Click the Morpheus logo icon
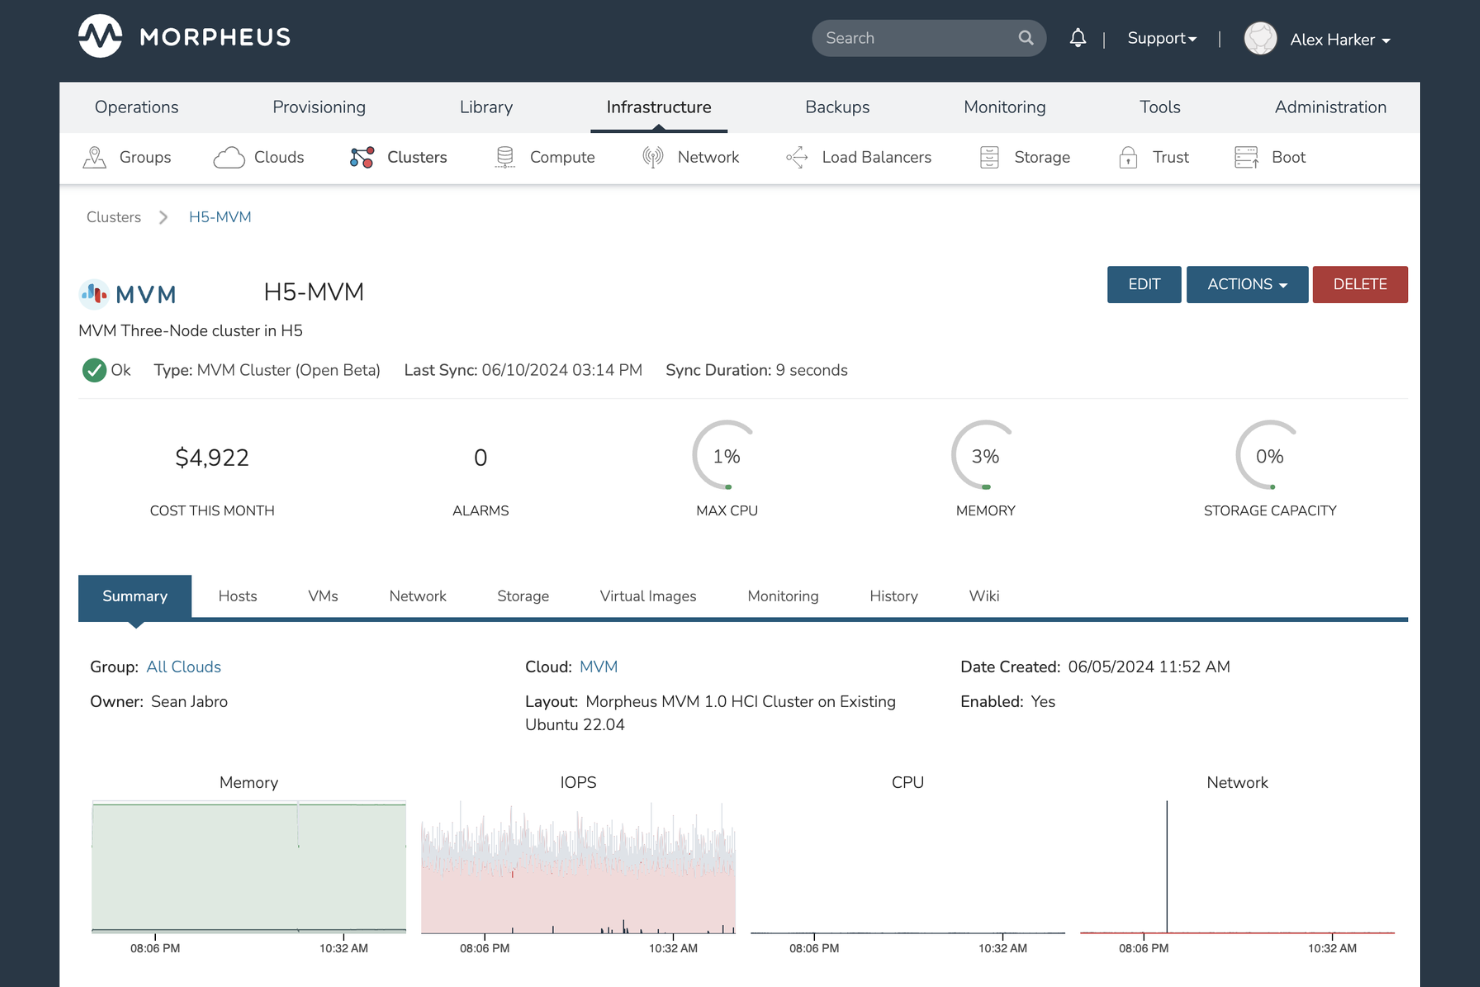The height and width of the screenshot is (987, 1480). point(100,36)
